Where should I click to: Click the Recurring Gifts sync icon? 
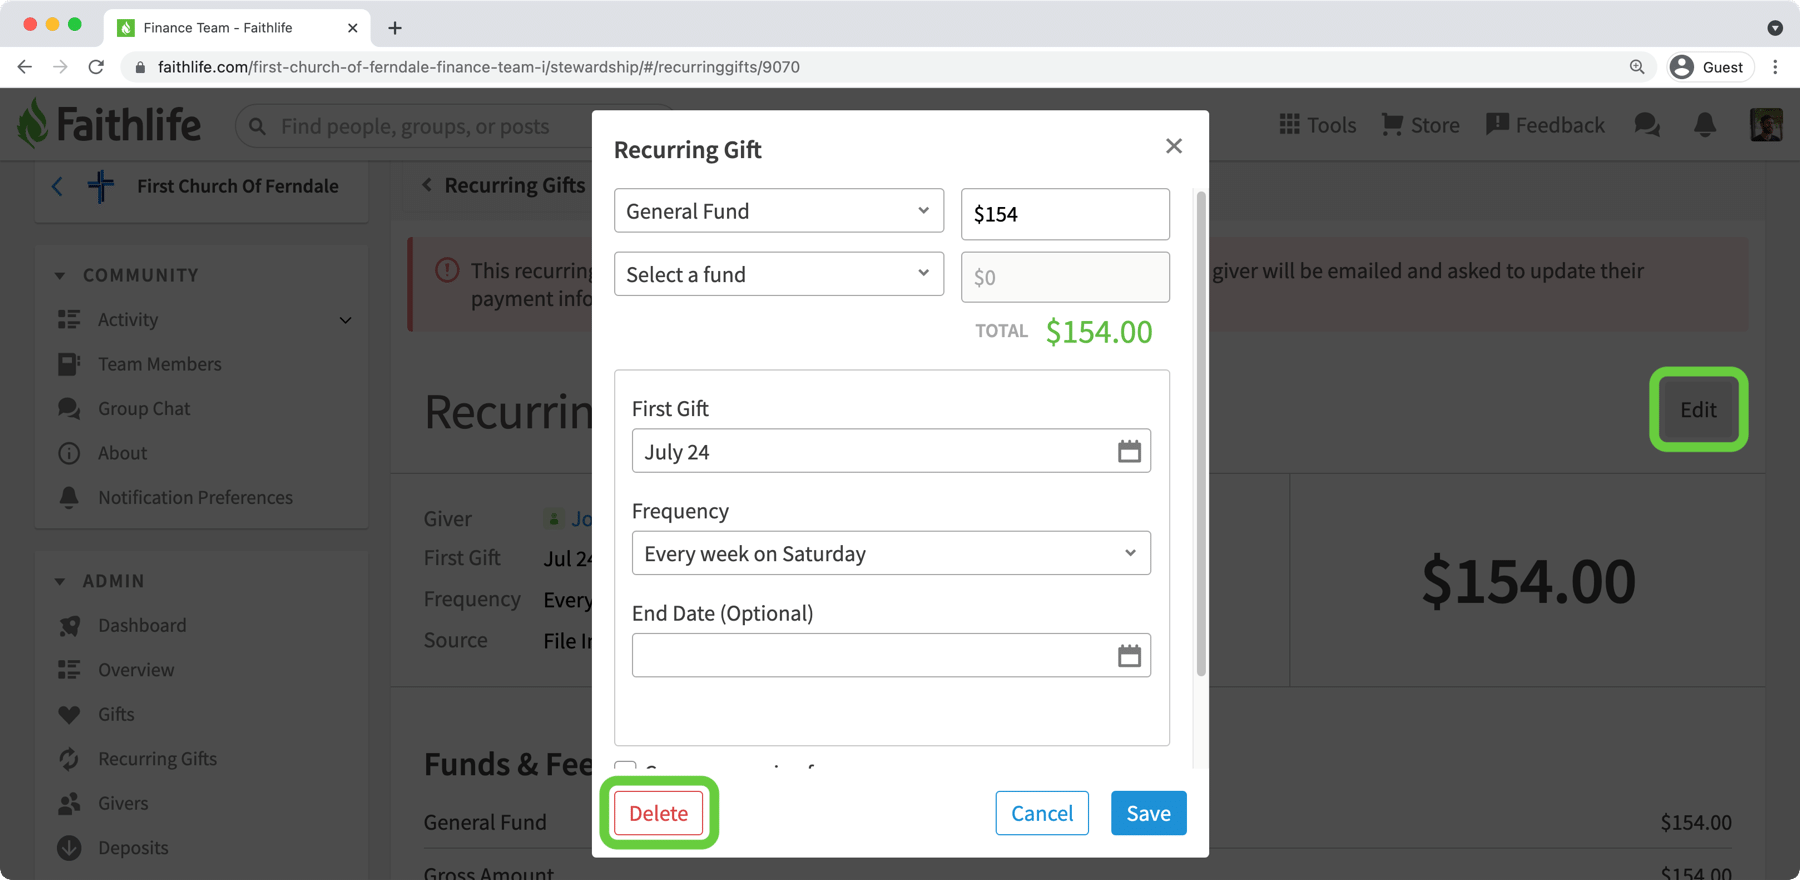(x=69, y=759)
